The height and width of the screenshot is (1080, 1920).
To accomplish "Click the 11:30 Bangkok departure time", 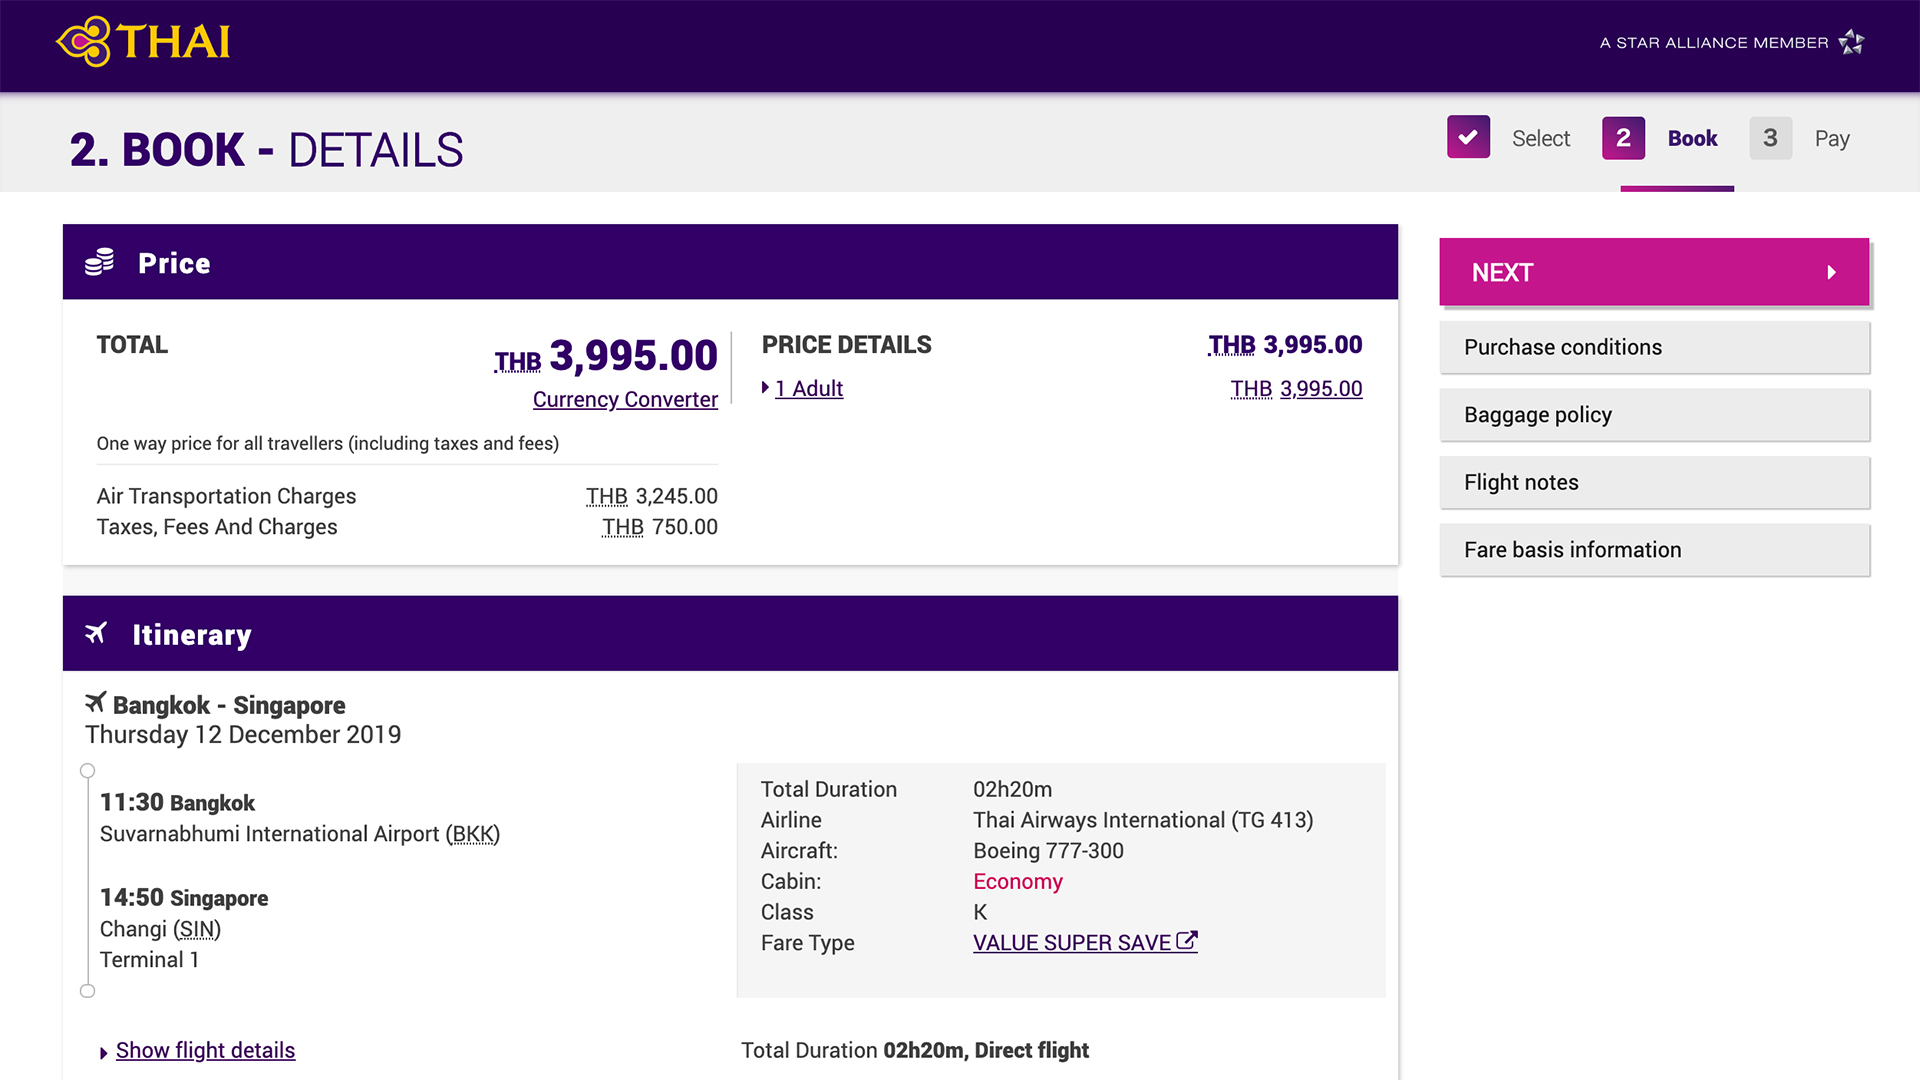I will pos(177,802).
